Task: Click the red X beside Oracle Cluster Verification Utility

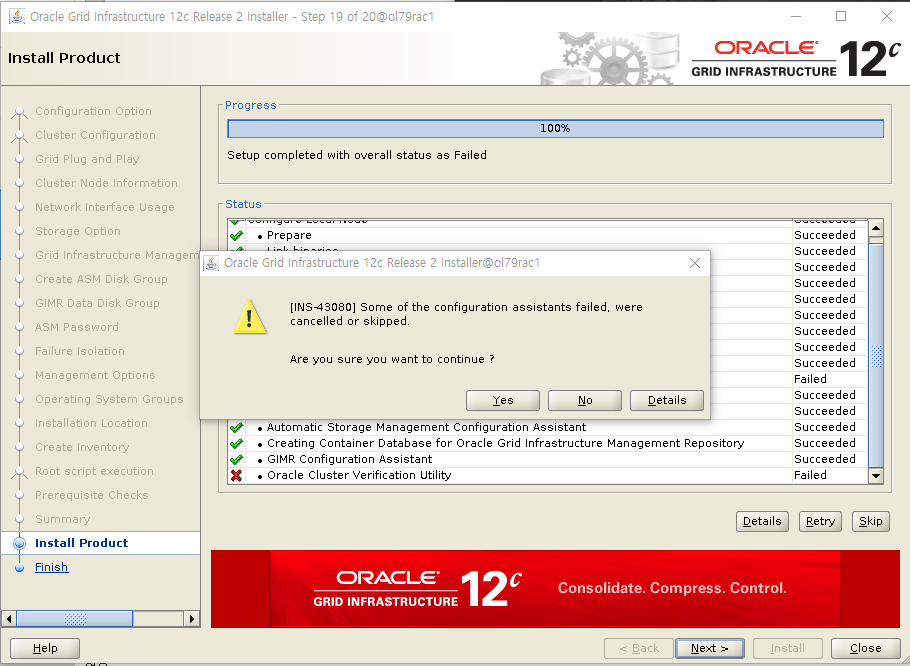Action: 236,475
